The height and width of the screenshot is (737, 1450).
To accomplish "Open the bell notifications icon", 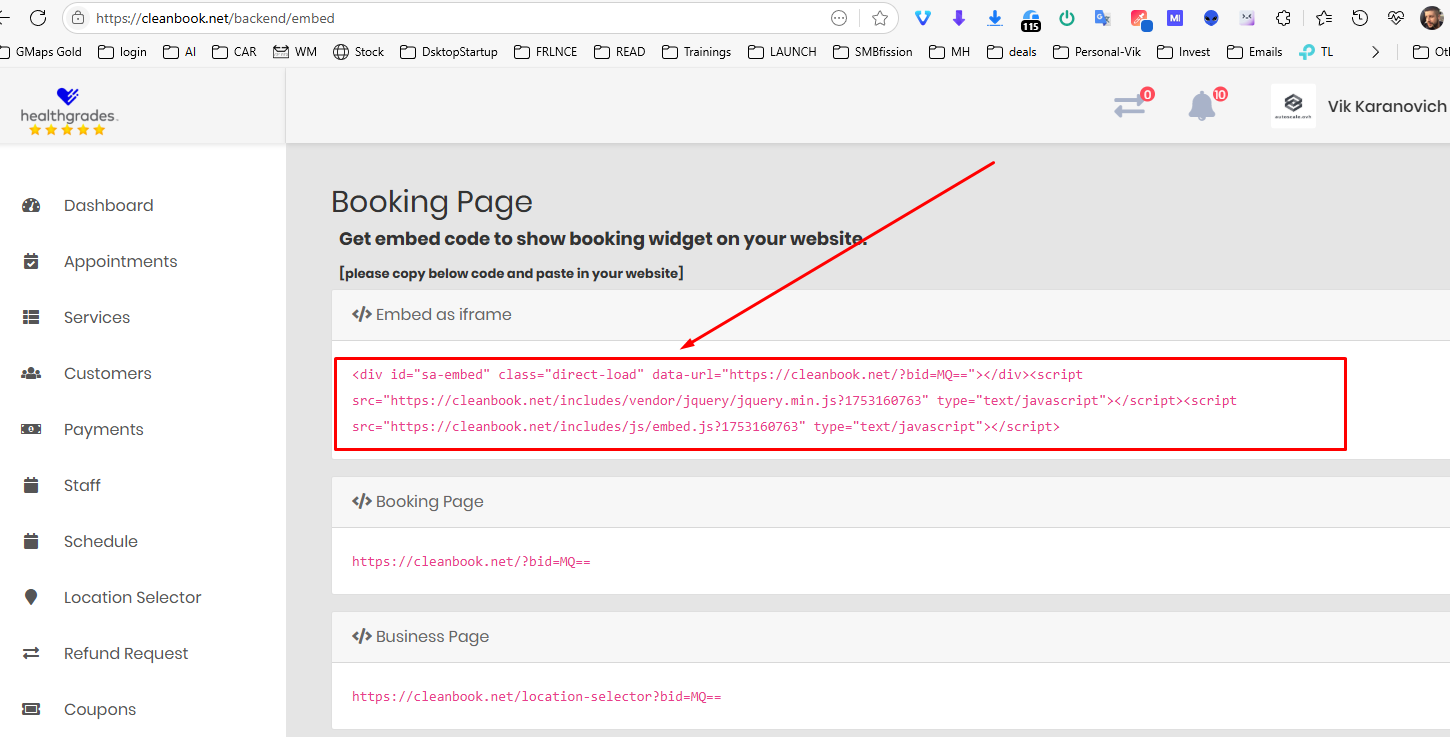I will coord(1203,105).
